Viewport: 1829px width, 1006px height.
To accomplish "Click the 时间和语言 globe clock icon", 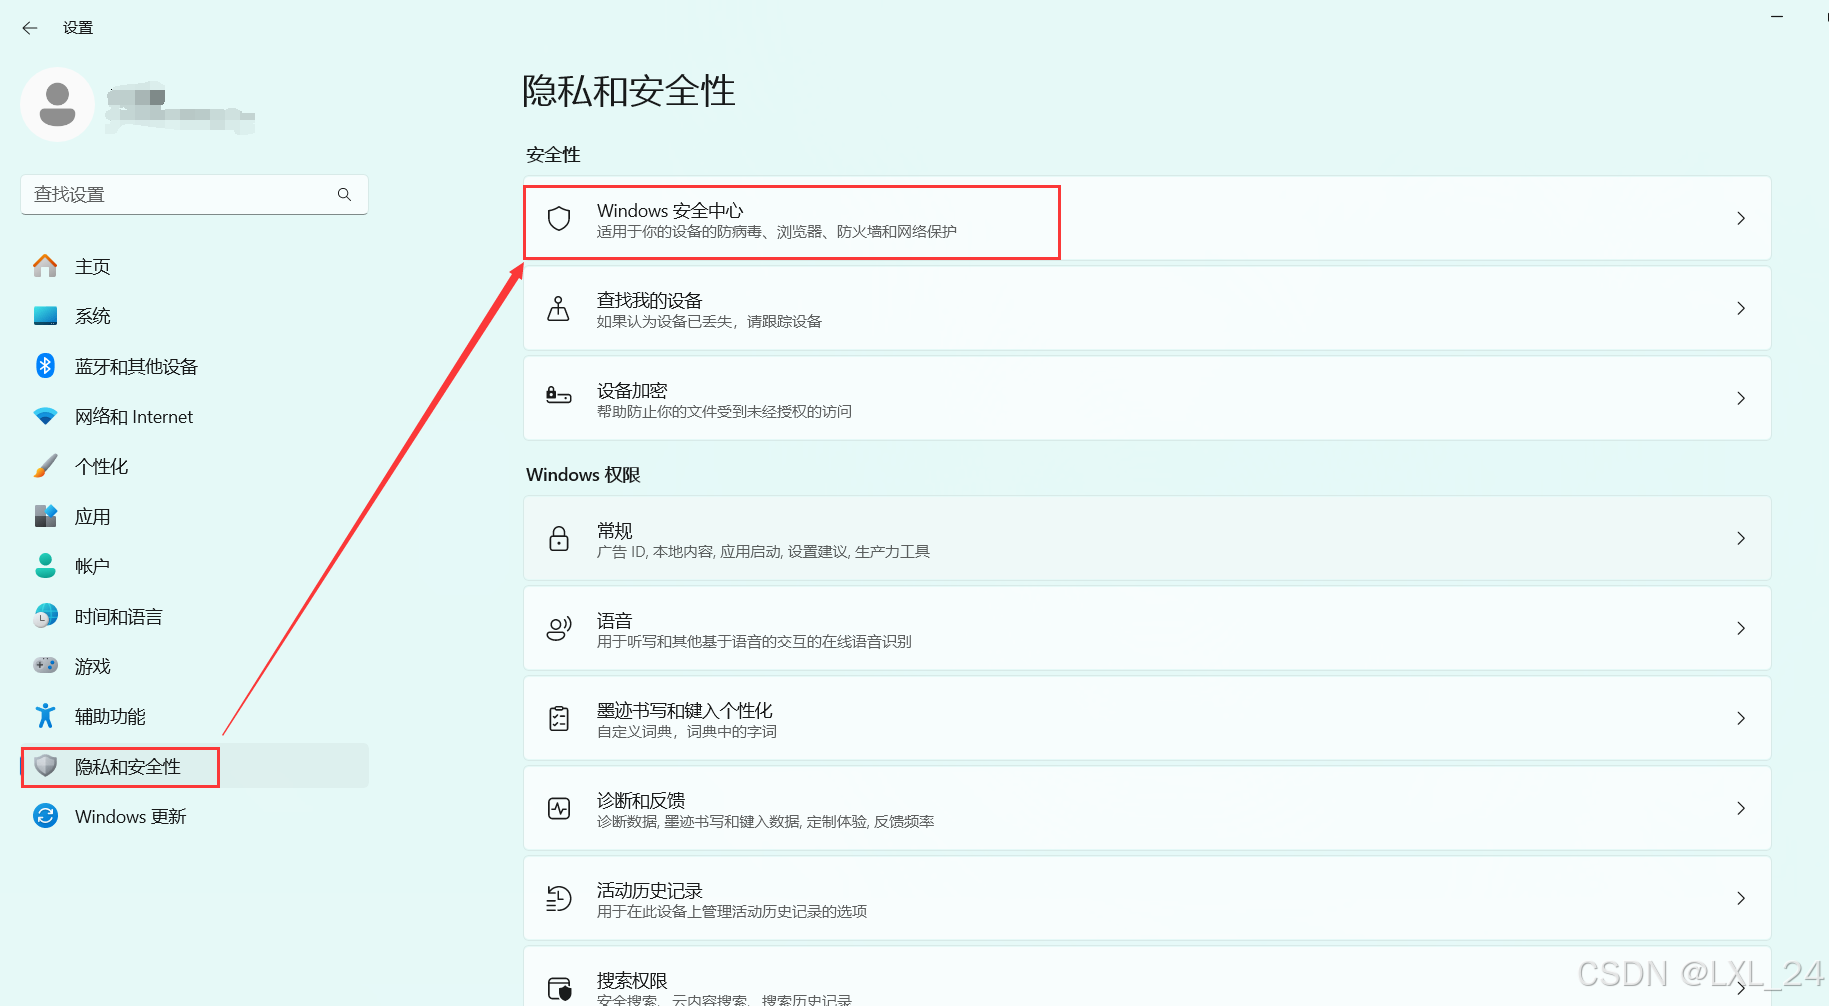I will click(x=45, y=616).
